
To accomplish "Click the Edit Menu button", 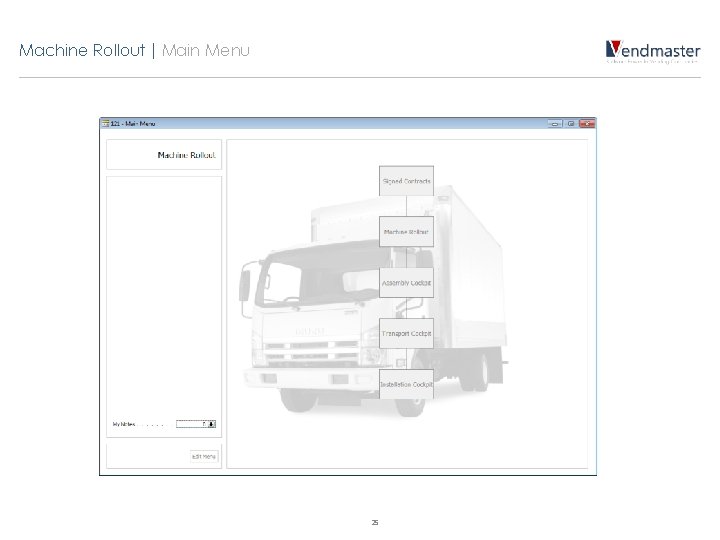I will [204, 456].
